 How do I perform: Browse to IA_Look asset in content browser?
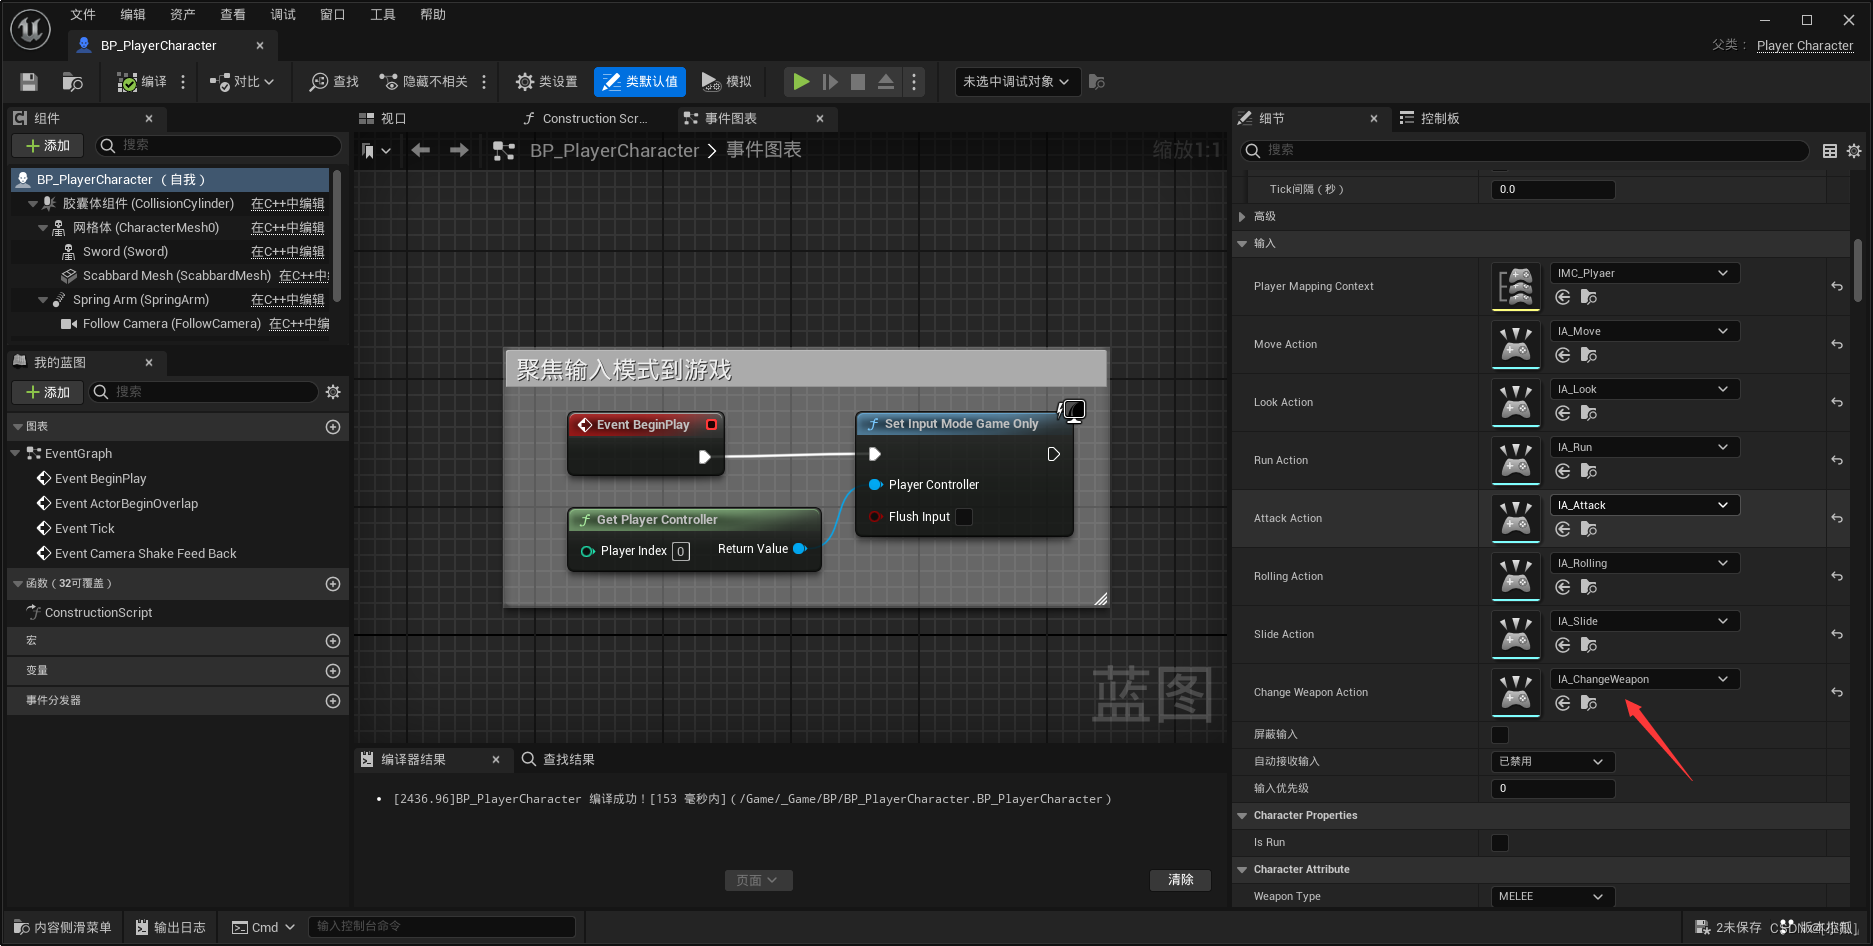(1589, 413)
